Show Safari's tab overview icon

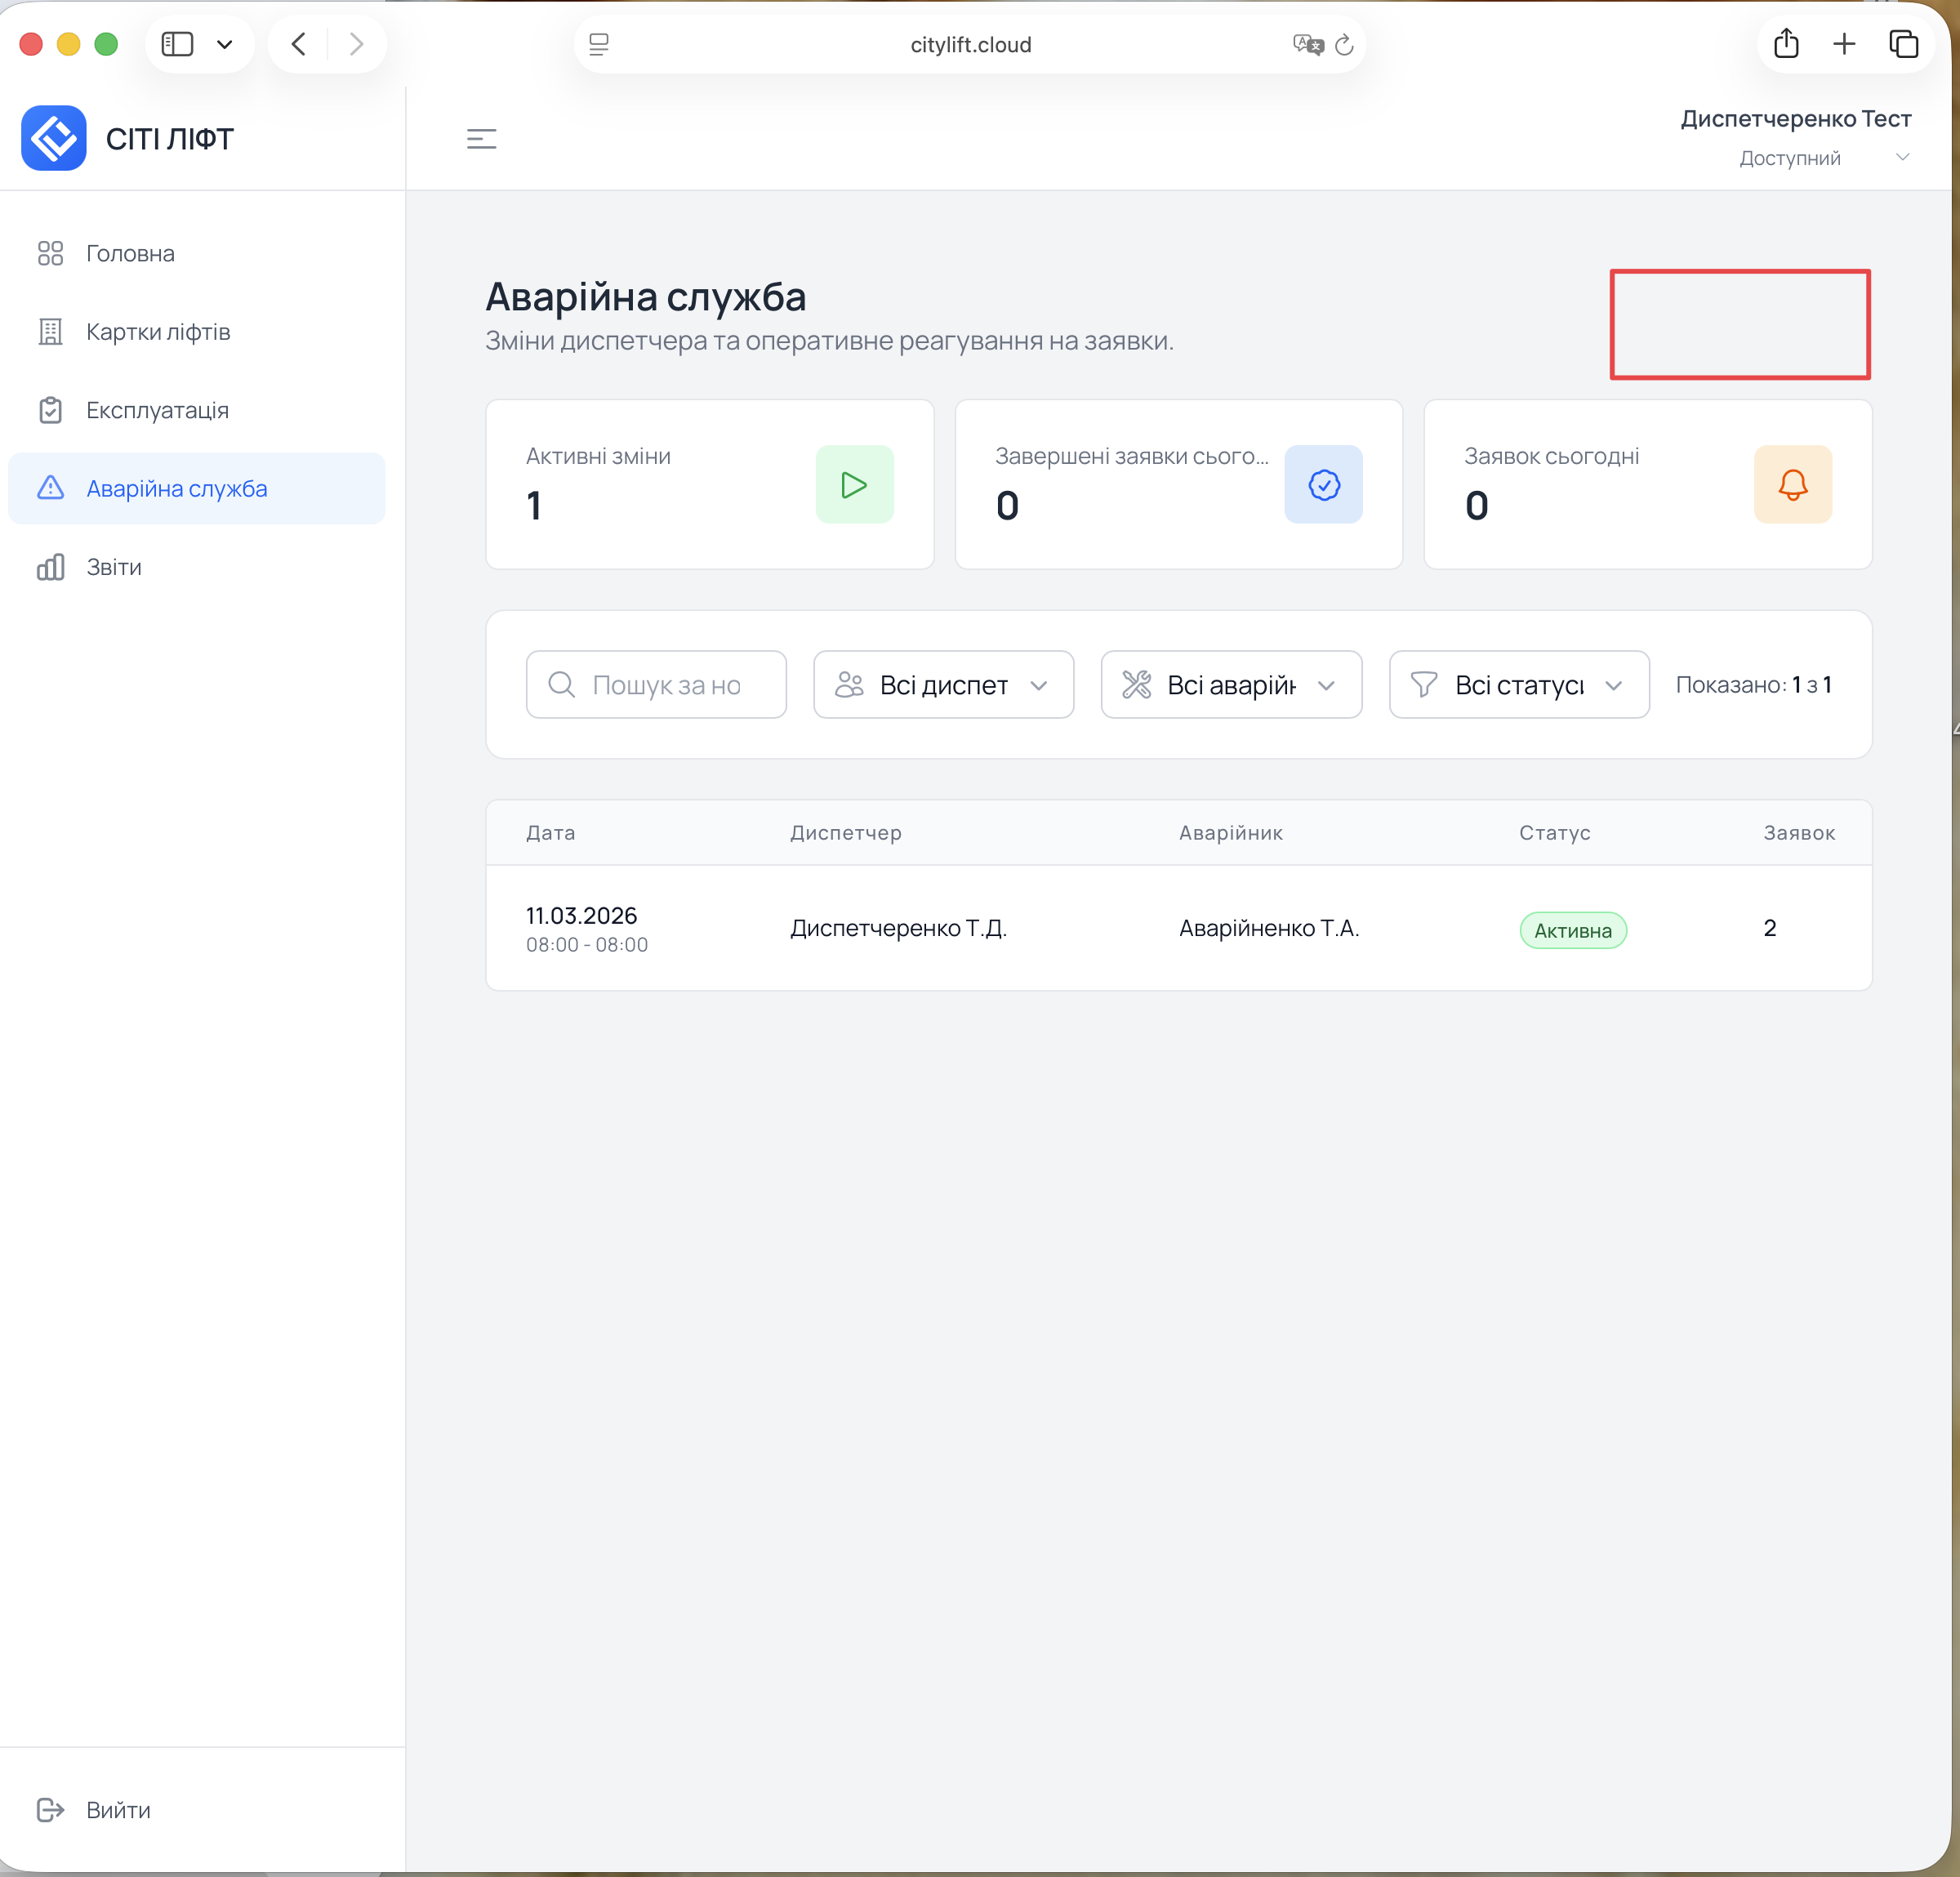(1903, 44)
